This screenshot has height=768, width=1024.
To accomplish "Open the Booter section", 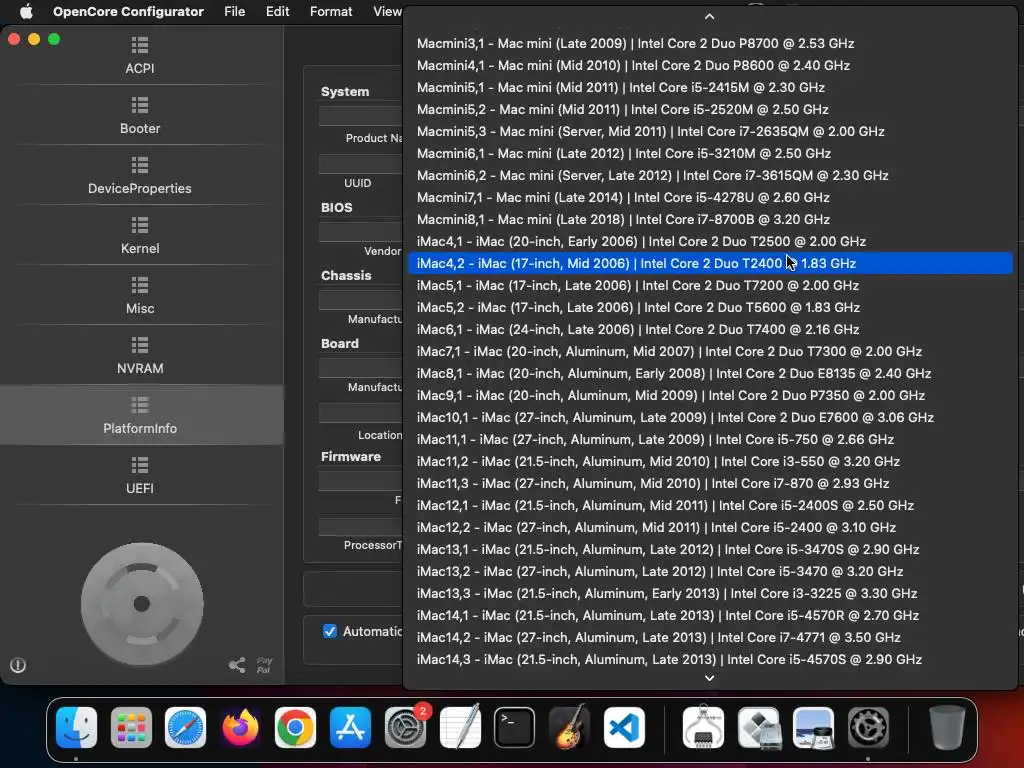I will [x=140, y=115].
